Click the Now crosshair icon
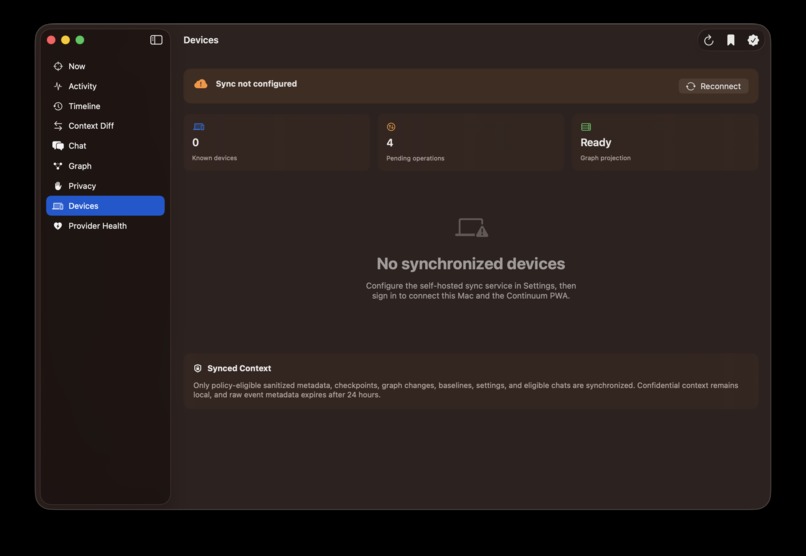 click(x=58, y=66)
